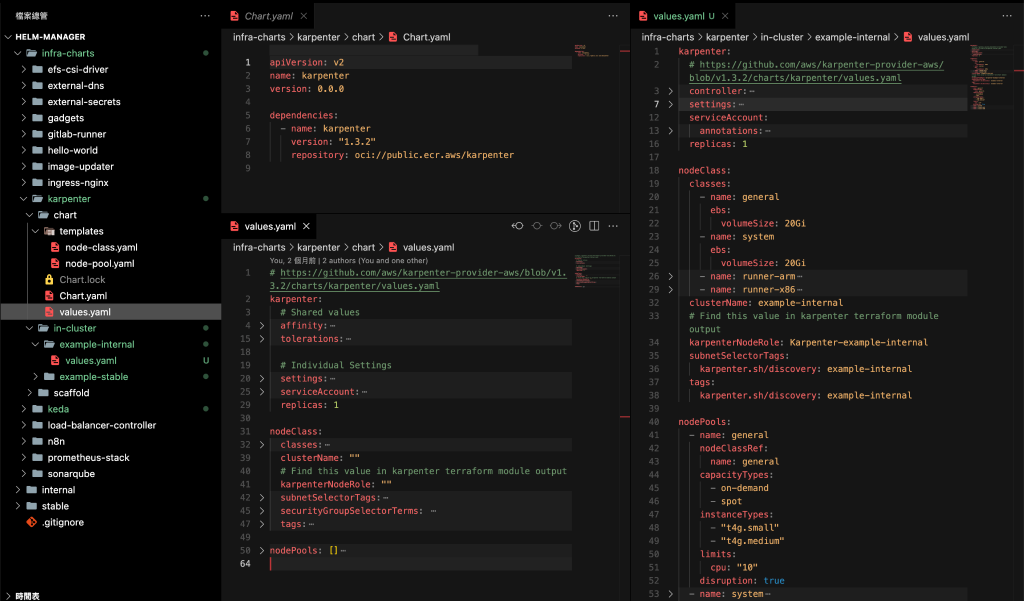Open node-pool.yaml file
This screenshot has width=1024, height=601.
[x=100, y=263]
